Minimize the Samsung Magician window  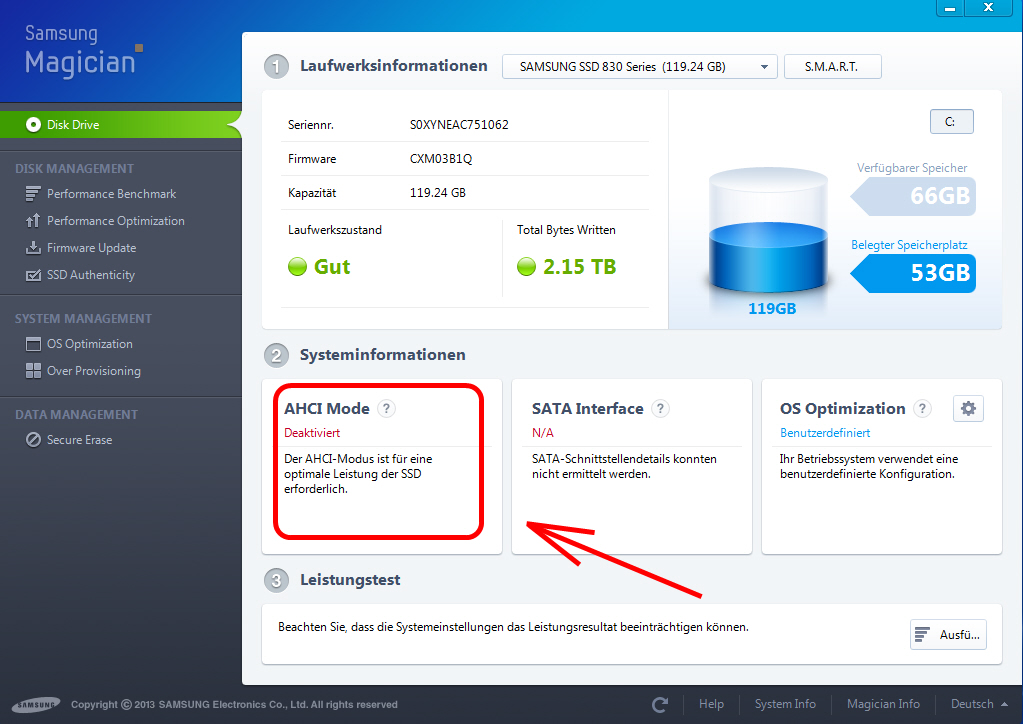click(x=950, y=8)
